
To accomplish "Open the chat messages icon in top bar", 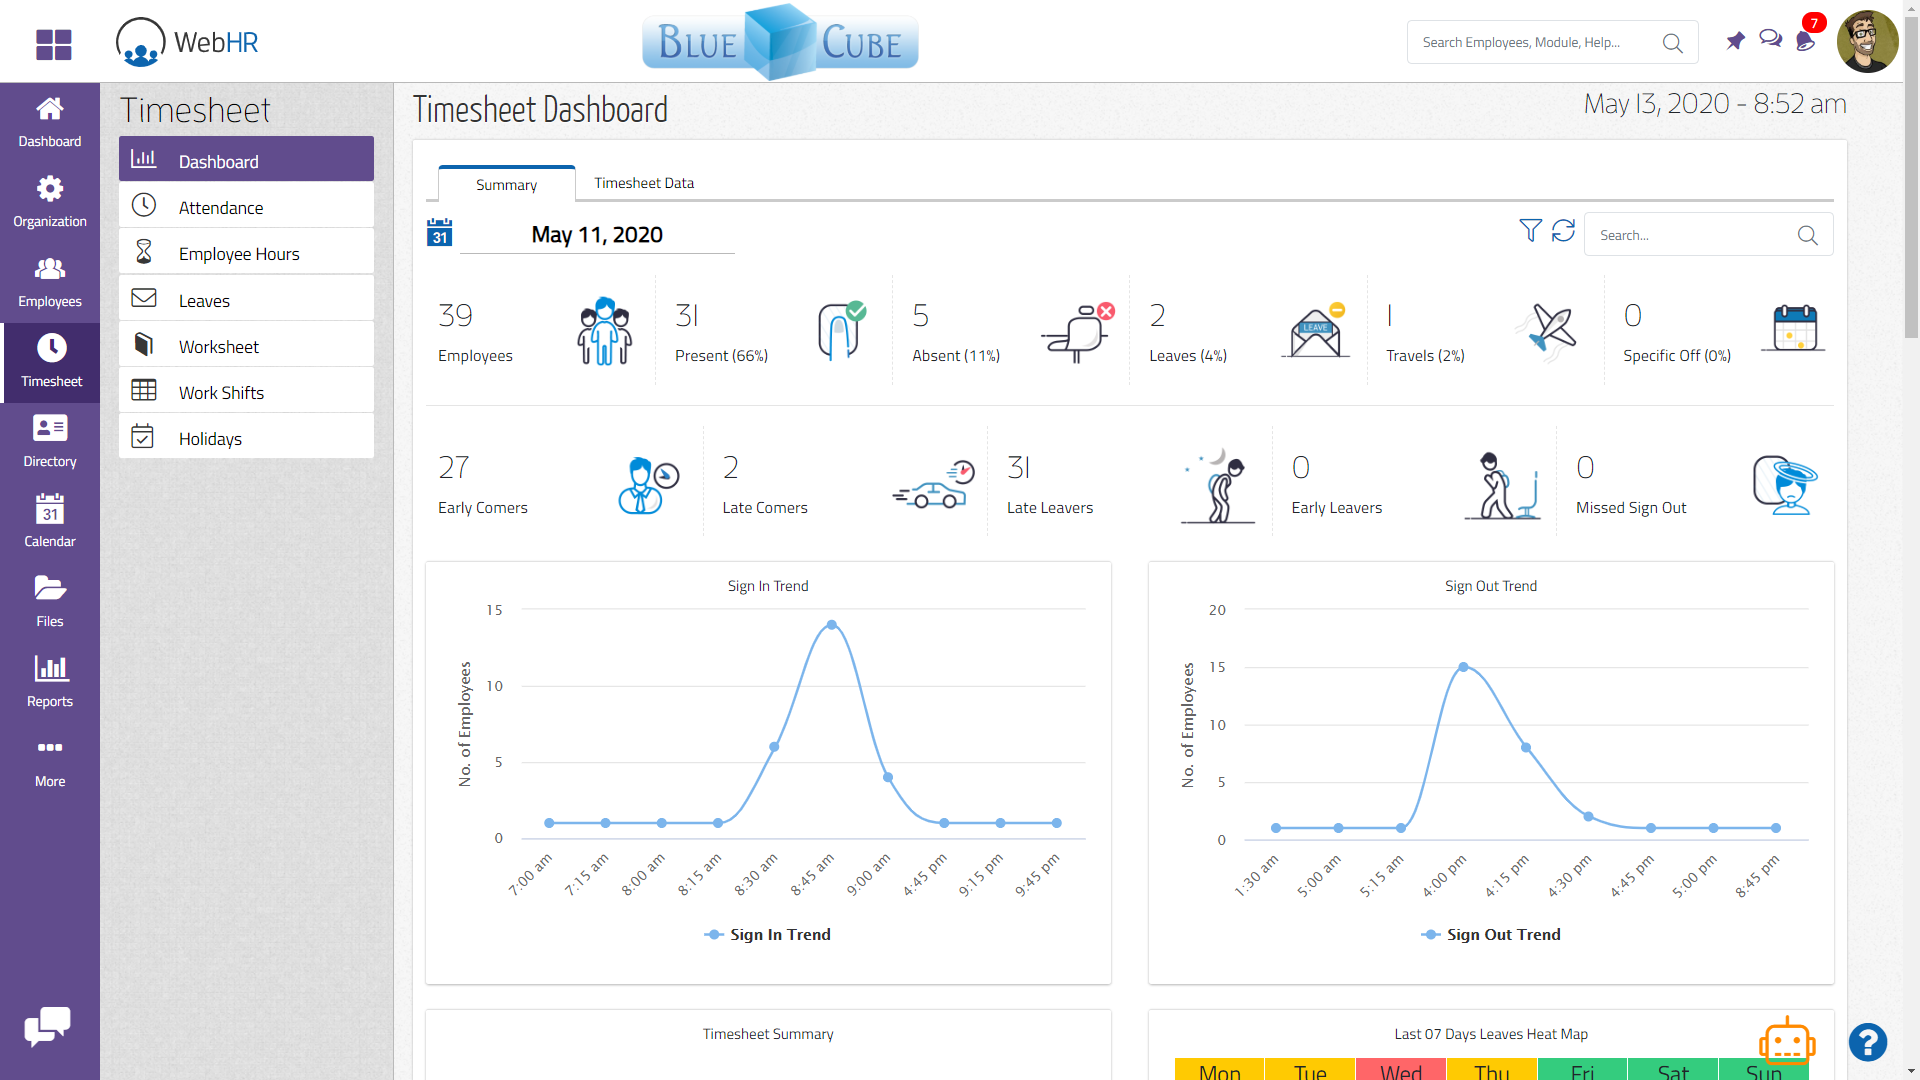I will [x=1771, y=38].
